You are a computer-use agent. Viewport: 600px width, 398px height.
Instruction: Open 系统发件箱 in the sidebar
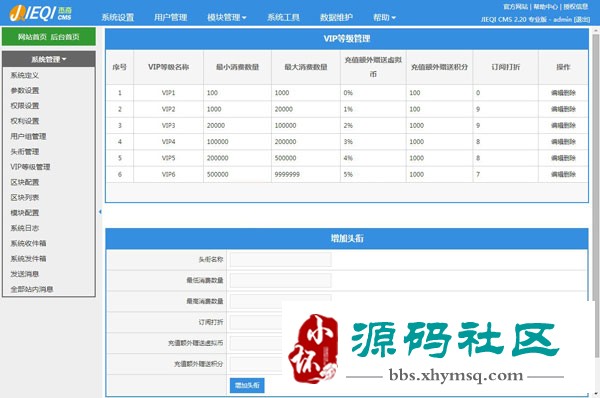(28, 259)
